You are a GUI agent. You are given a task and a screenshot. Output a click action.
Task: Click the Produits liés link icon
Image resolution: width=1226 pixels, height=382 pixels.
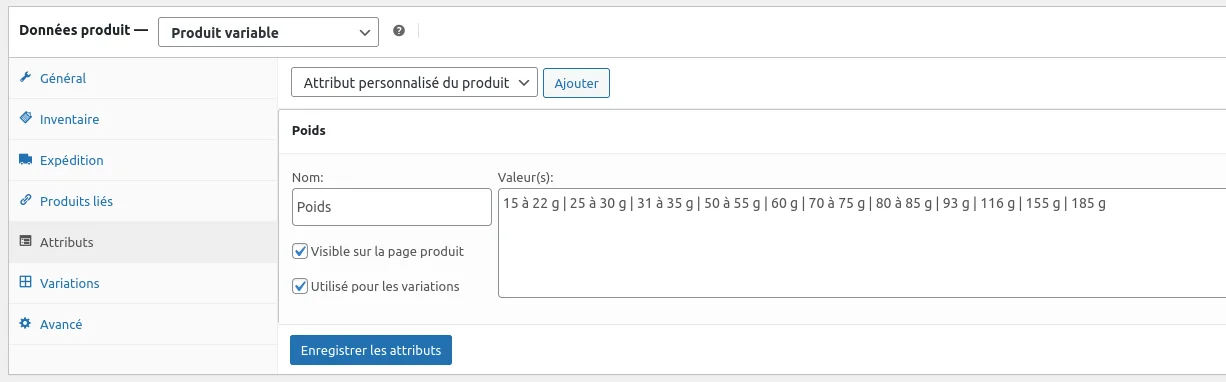[x=26, y=201]
